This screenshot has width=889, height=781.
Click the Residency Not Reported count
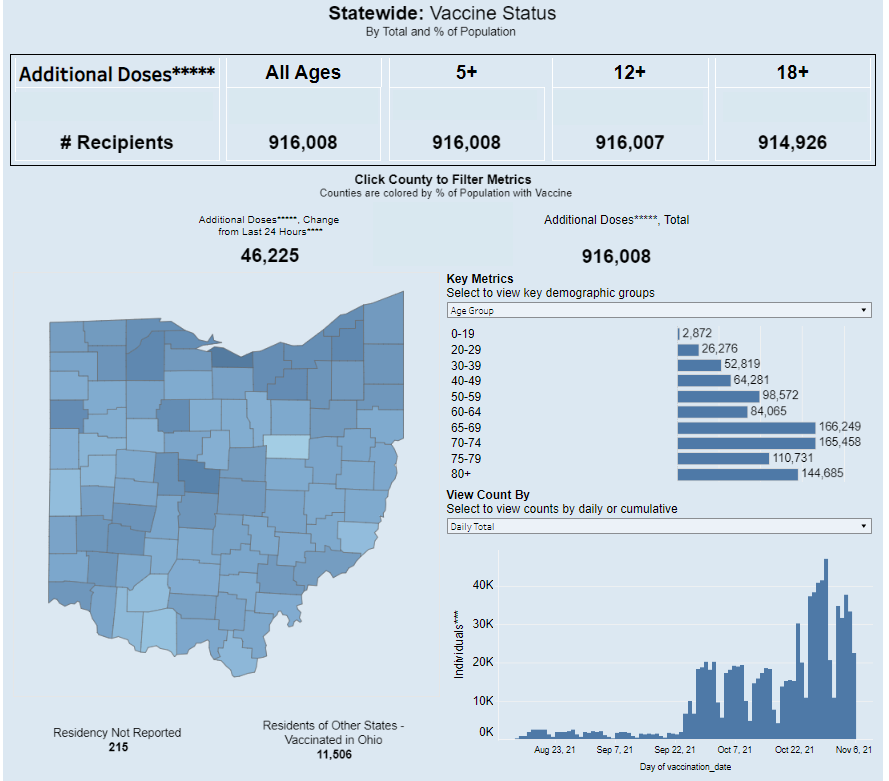[117, 746]
